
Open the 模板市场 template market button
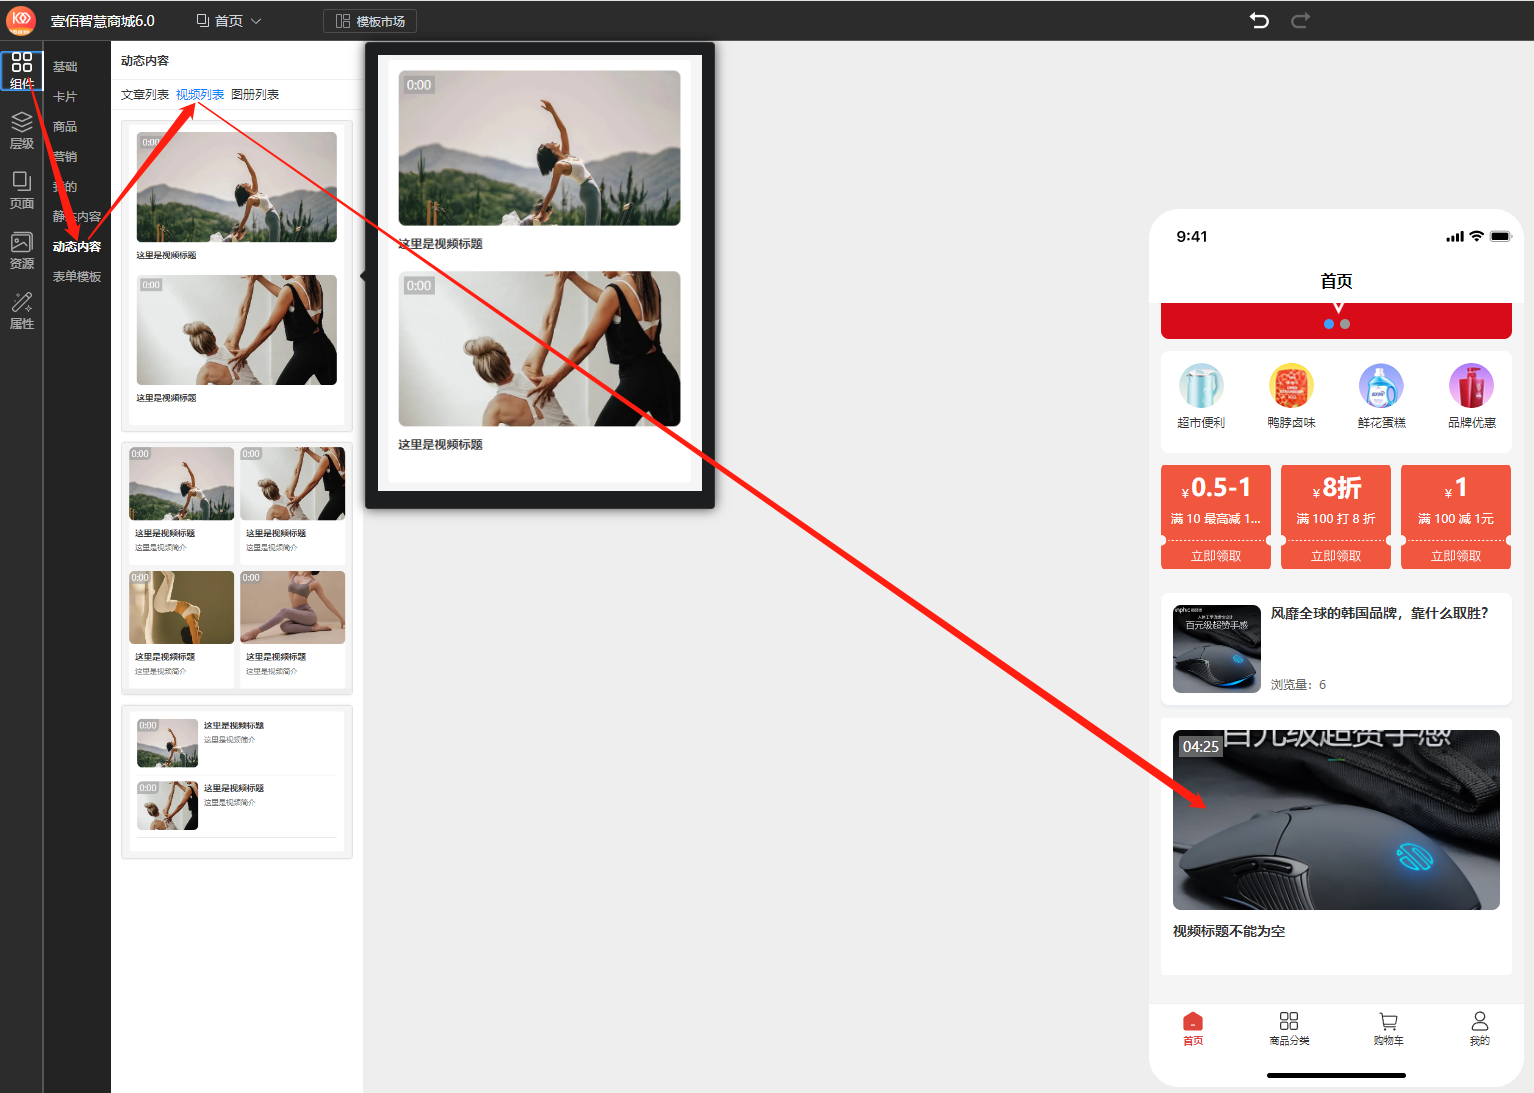click(x=370, y=21)
